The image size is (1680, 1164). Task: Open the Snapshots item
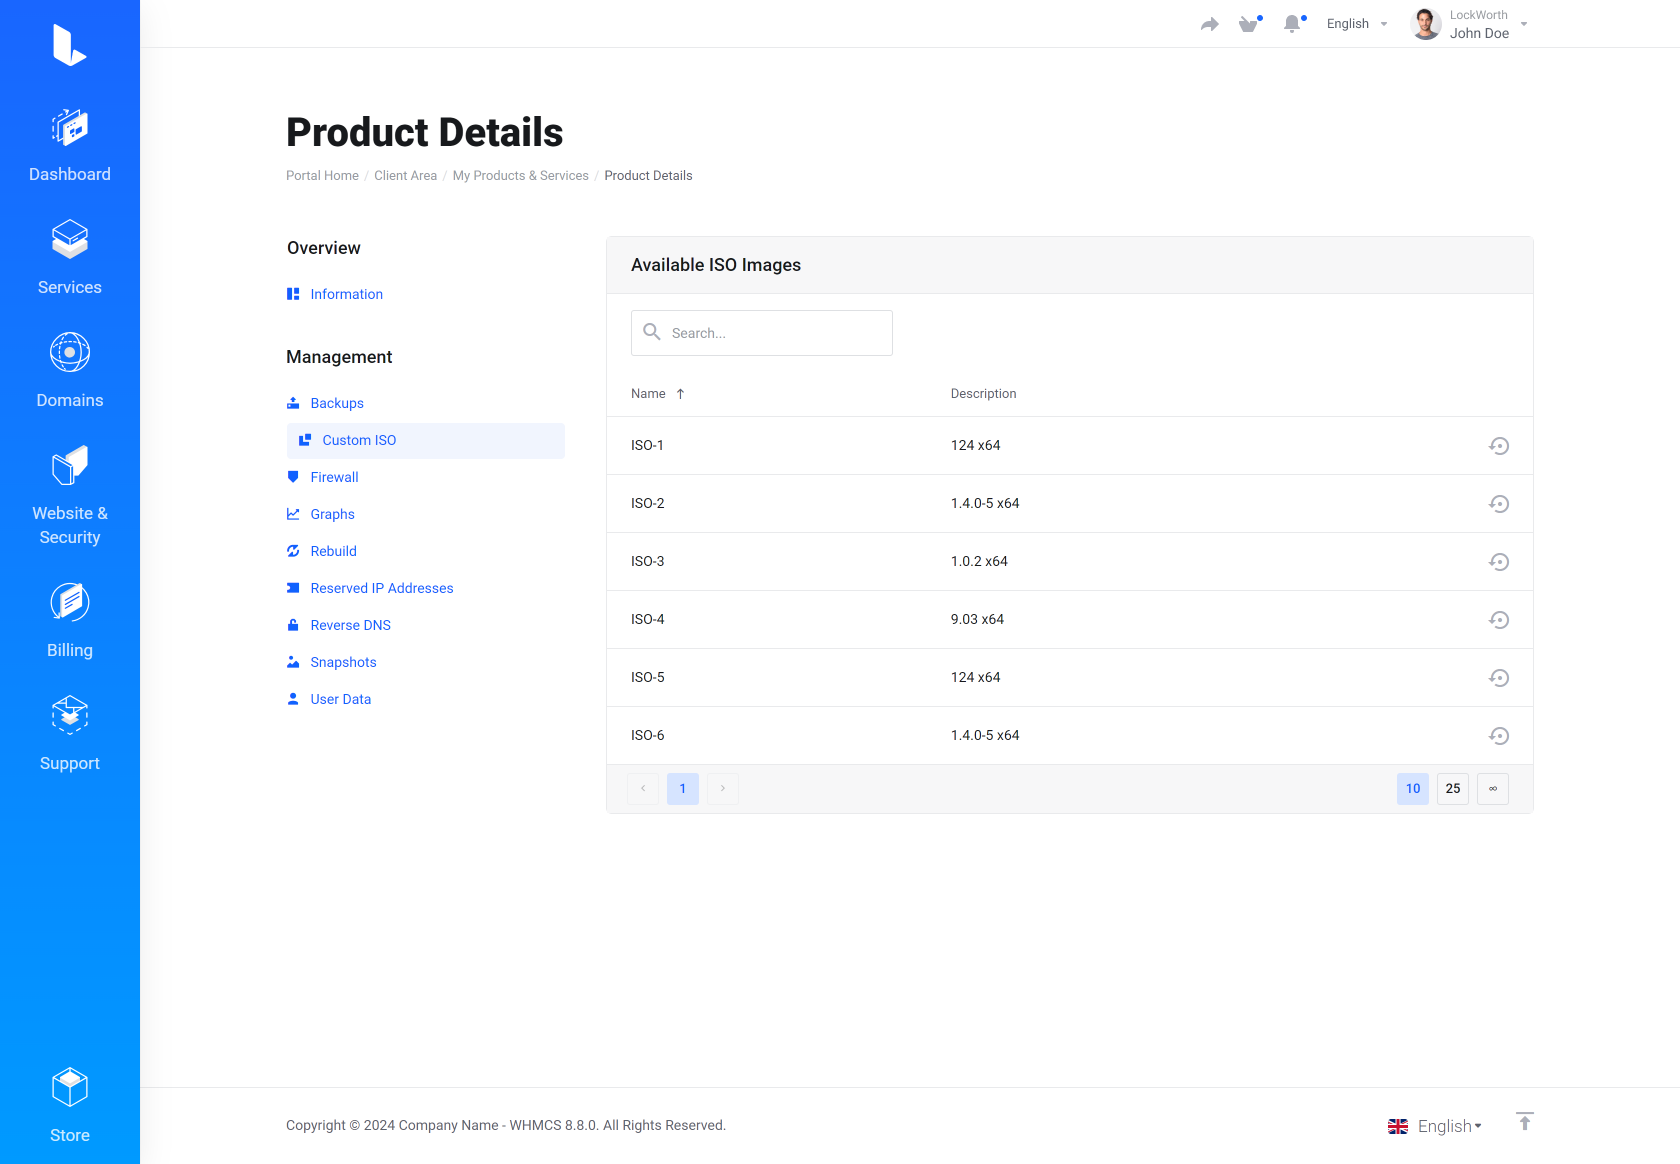coord(343,662)
